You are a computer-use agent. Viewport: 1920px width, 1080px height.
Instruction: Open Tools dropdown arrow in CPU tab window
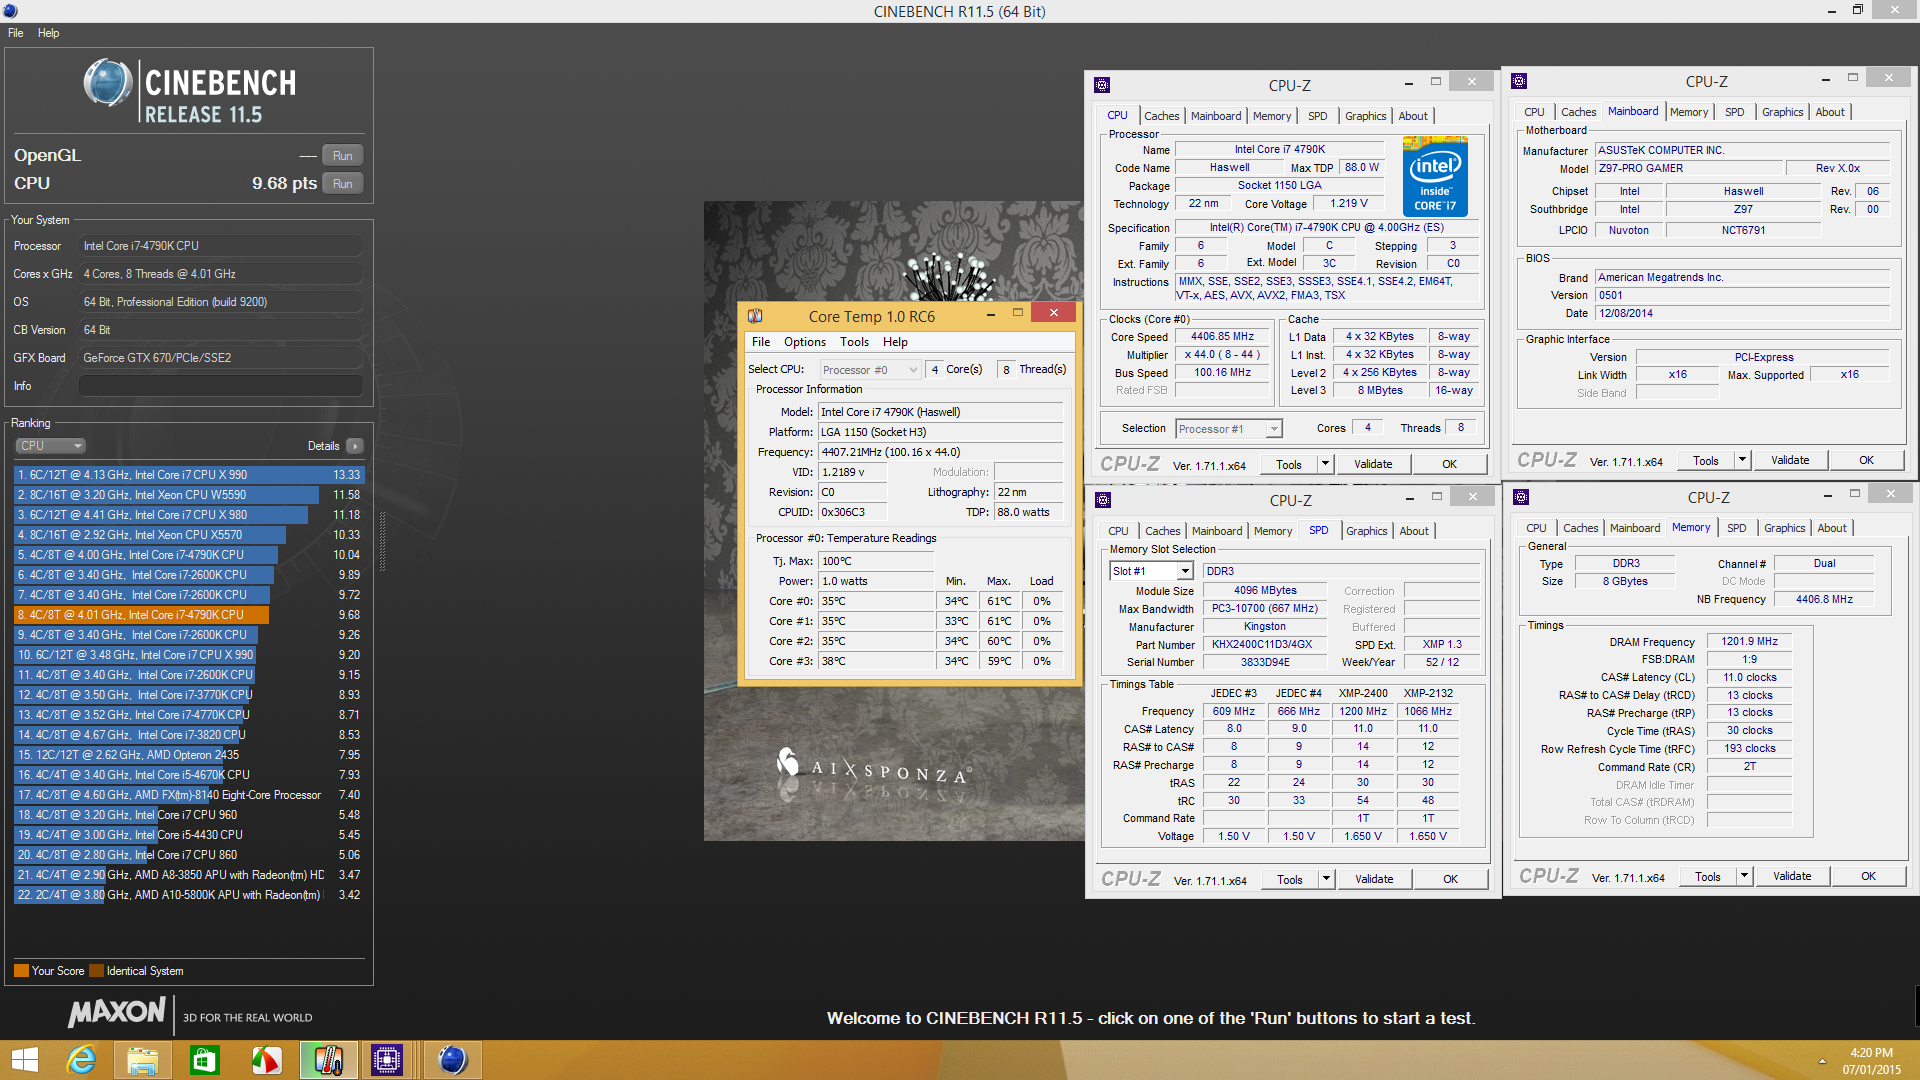(x=1325, y=464)
